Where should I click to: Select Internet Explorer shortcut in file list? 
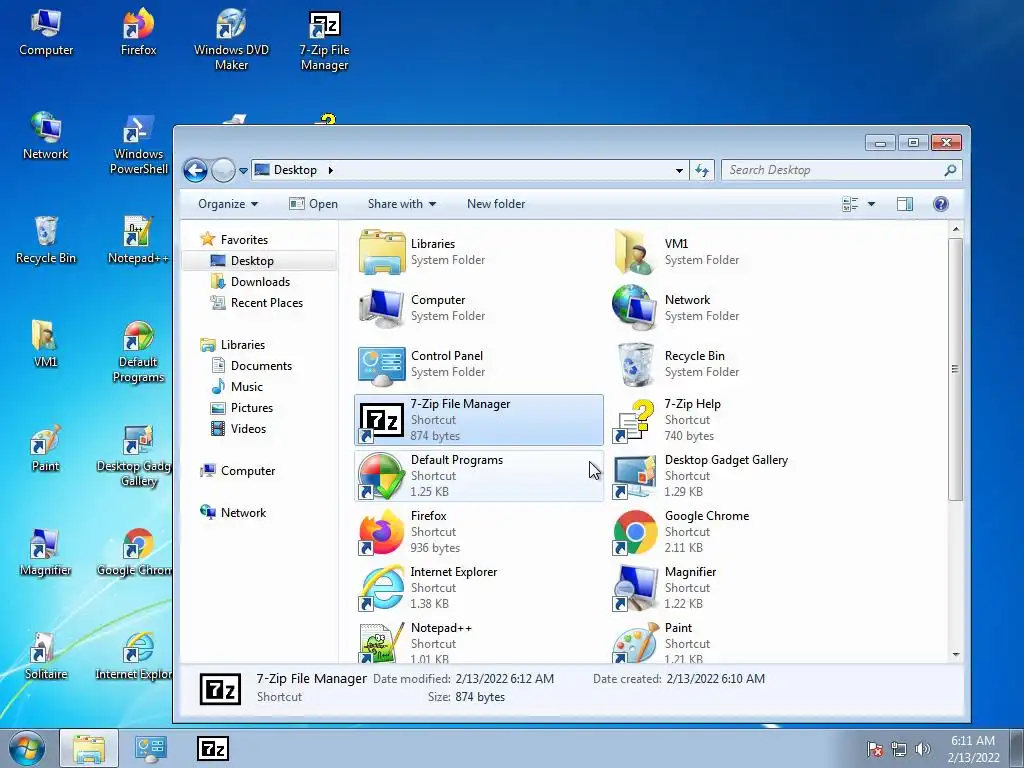coord(479,588)
